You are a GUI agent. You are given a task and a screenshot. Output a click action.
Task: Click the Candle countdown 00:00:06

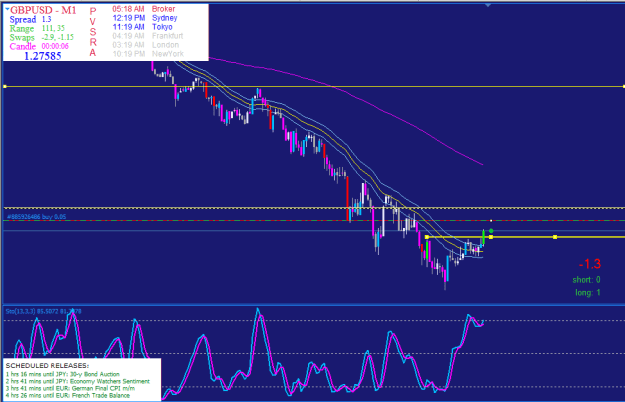pos(55,46)
